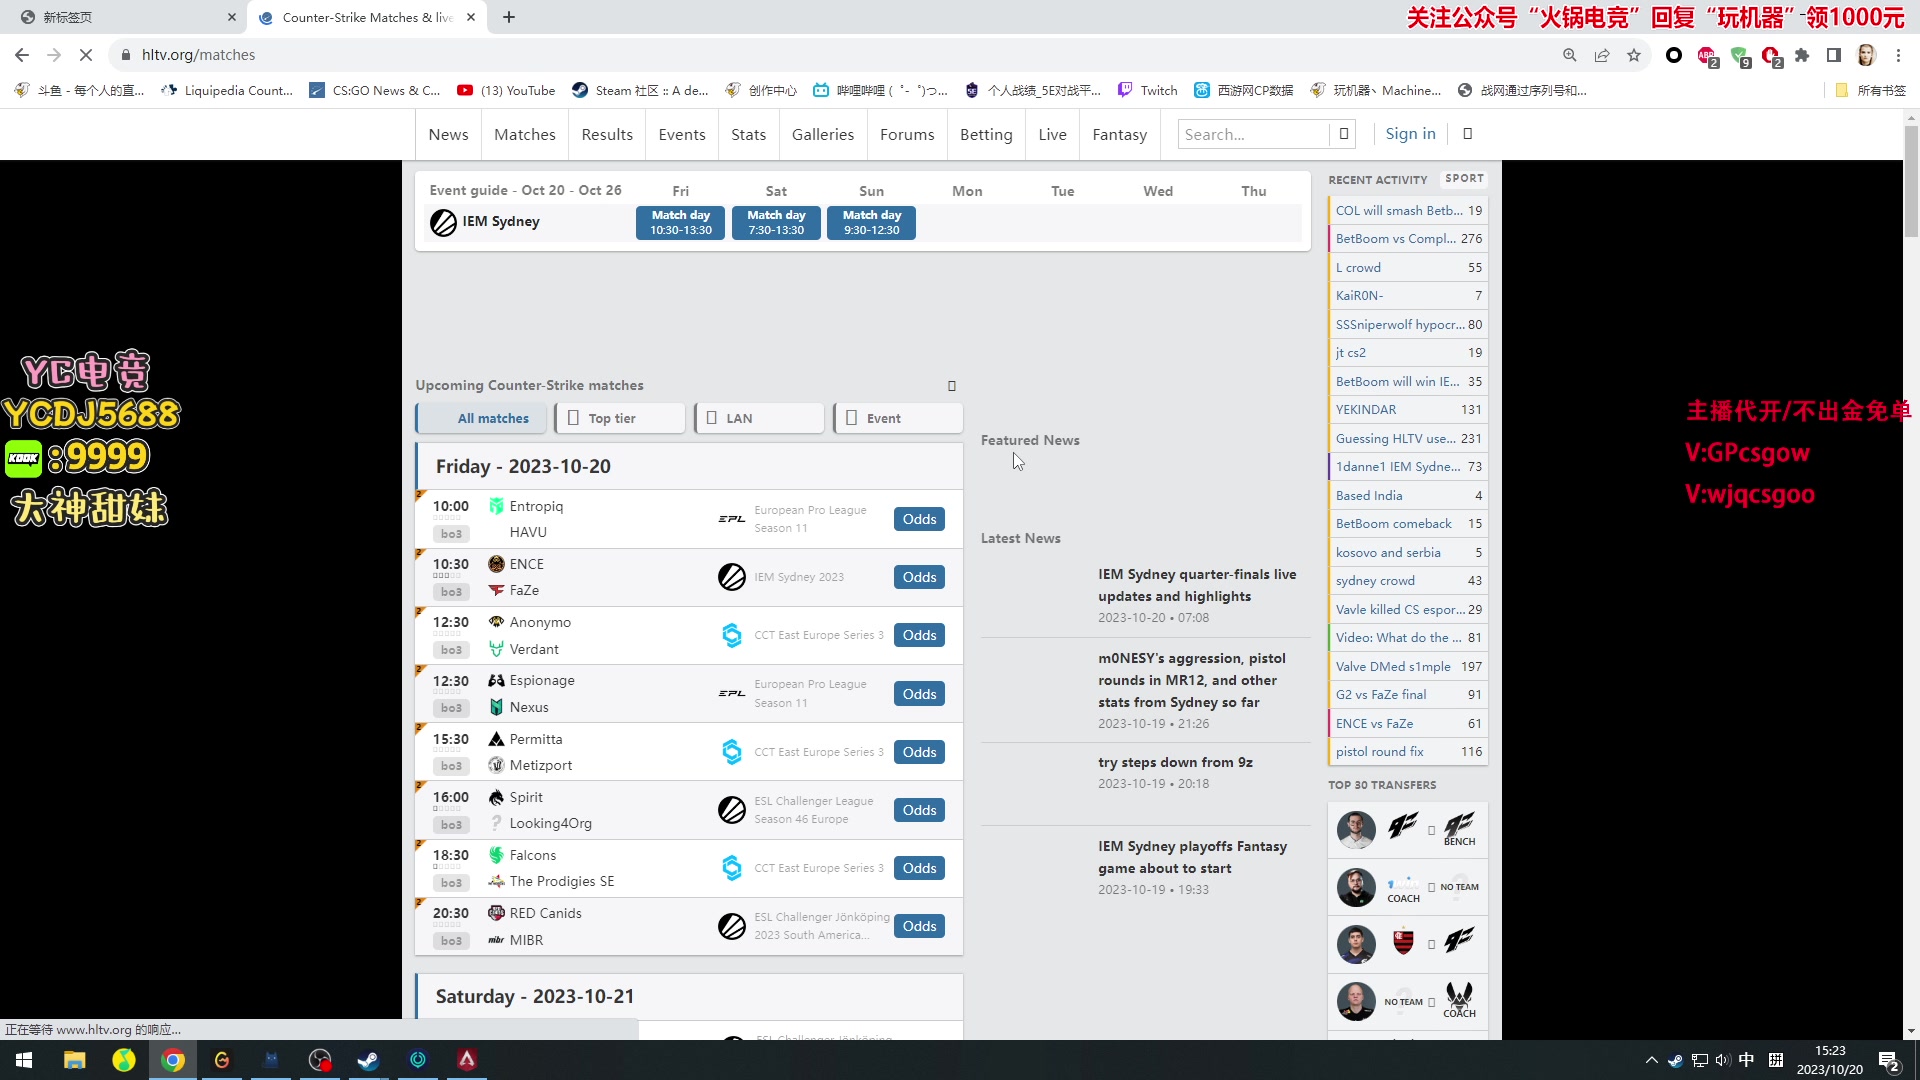Click the Twitch bookmark

coord(1148,90)
